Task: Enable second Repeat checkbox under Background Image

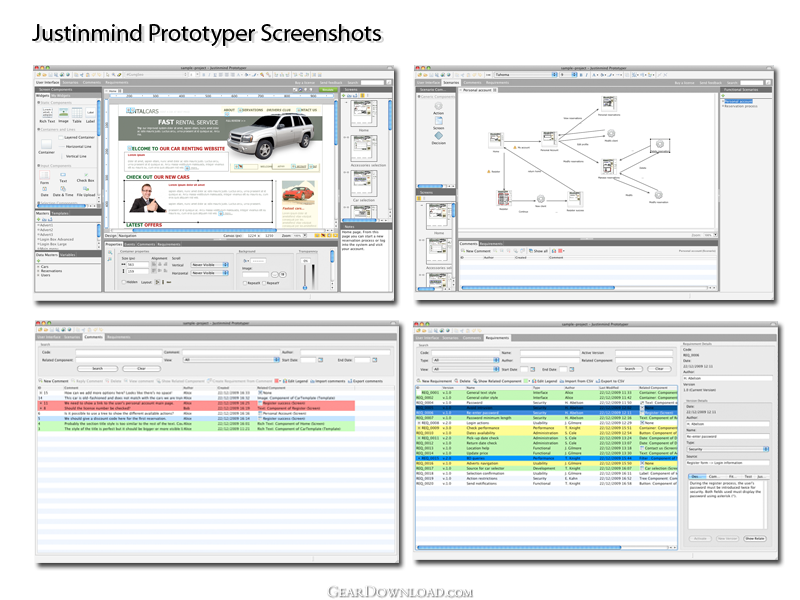Action: (264, 283)
